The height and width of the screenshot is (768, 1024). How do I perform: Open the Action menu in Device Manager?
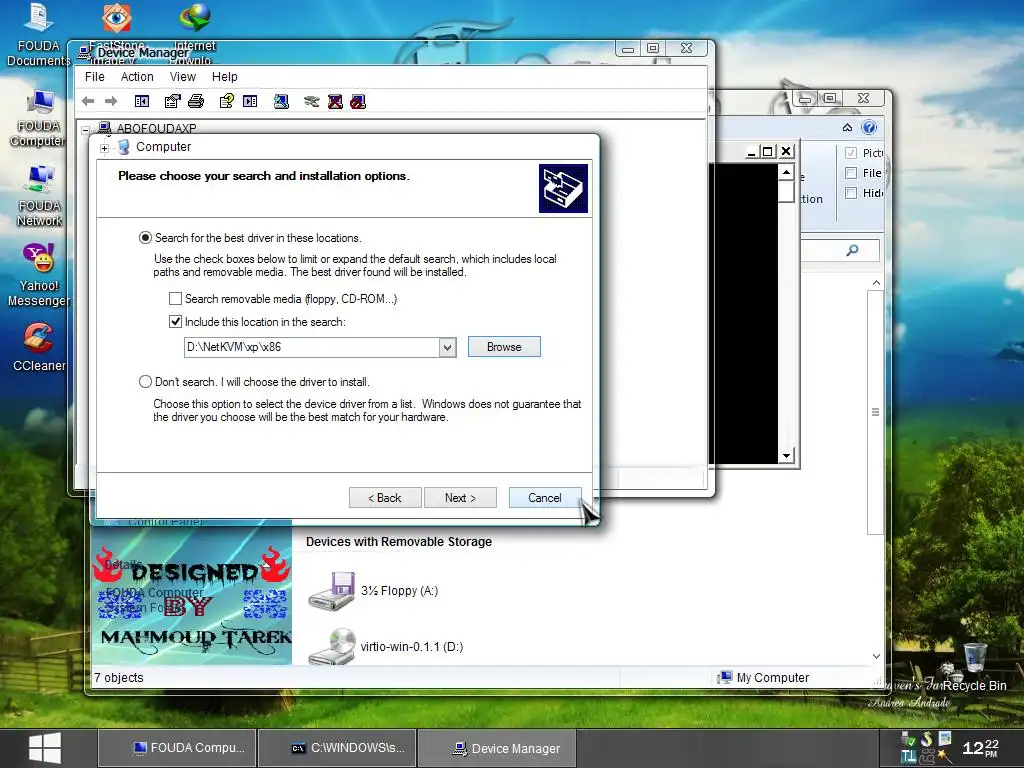click(x=137, y=76)
